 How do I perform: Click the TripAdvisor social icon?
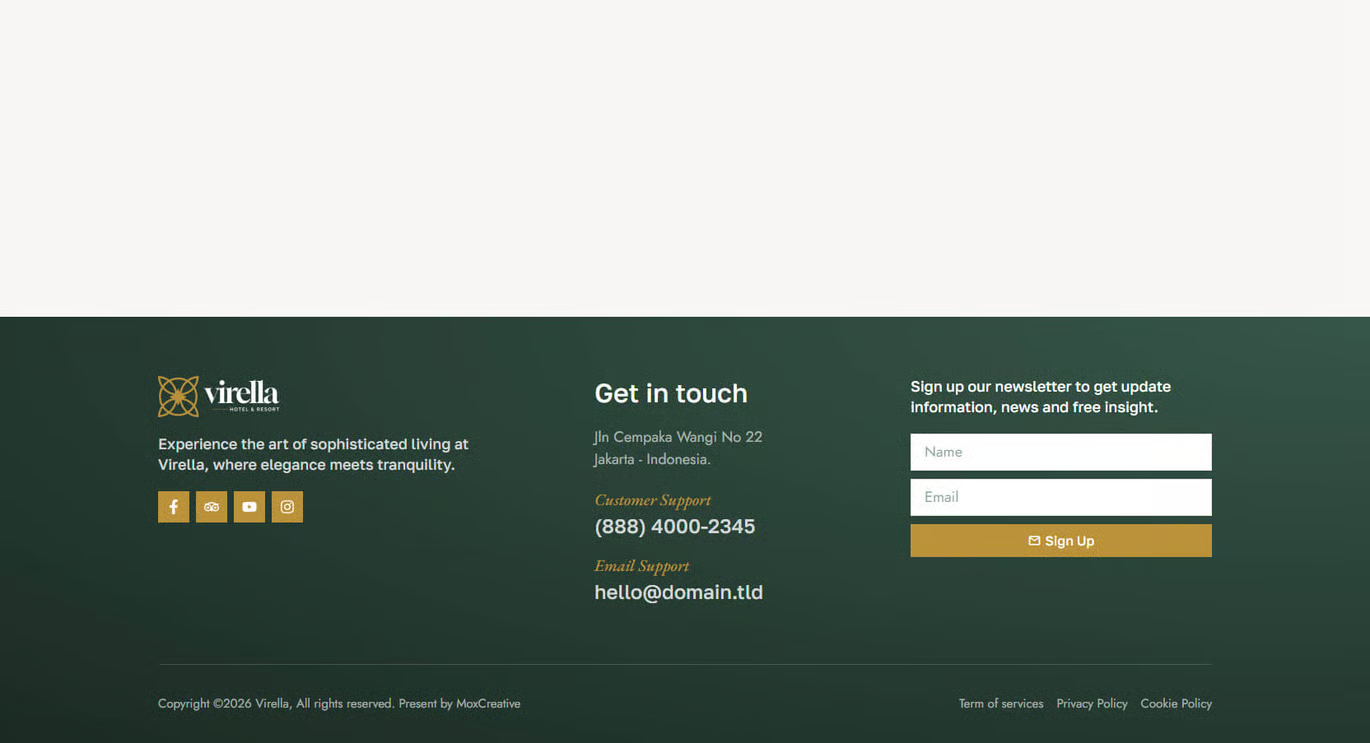coord(211,507)
